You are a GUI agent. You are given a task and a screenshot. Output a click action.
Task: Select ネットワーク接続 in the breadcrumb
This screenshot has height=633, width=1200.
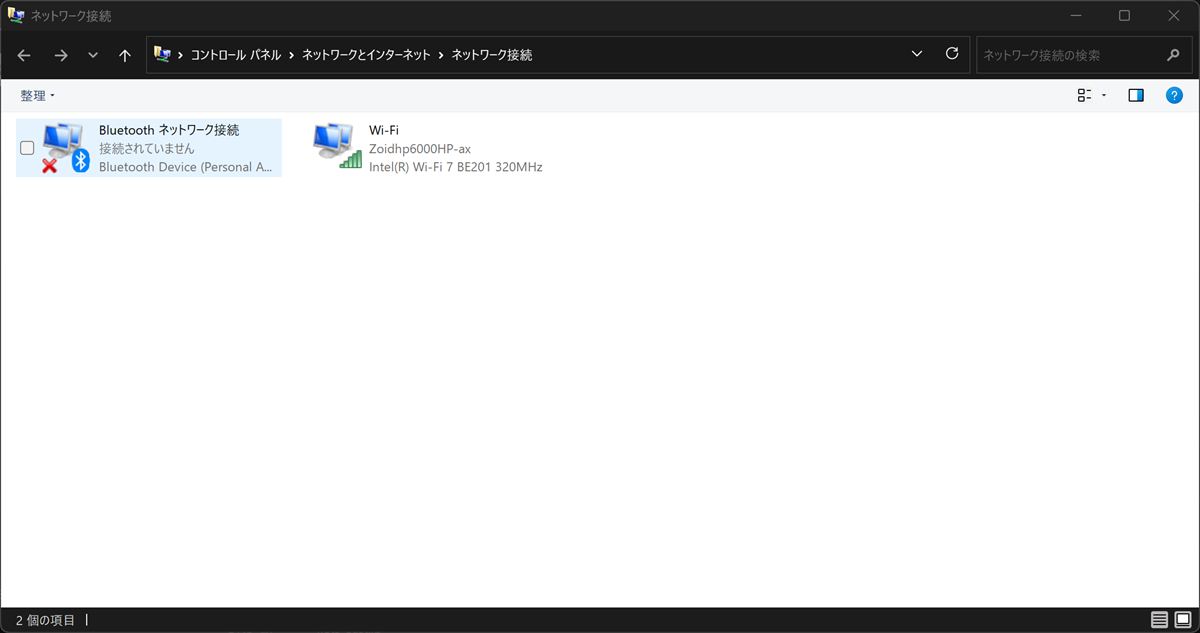[x=492, y=55]
